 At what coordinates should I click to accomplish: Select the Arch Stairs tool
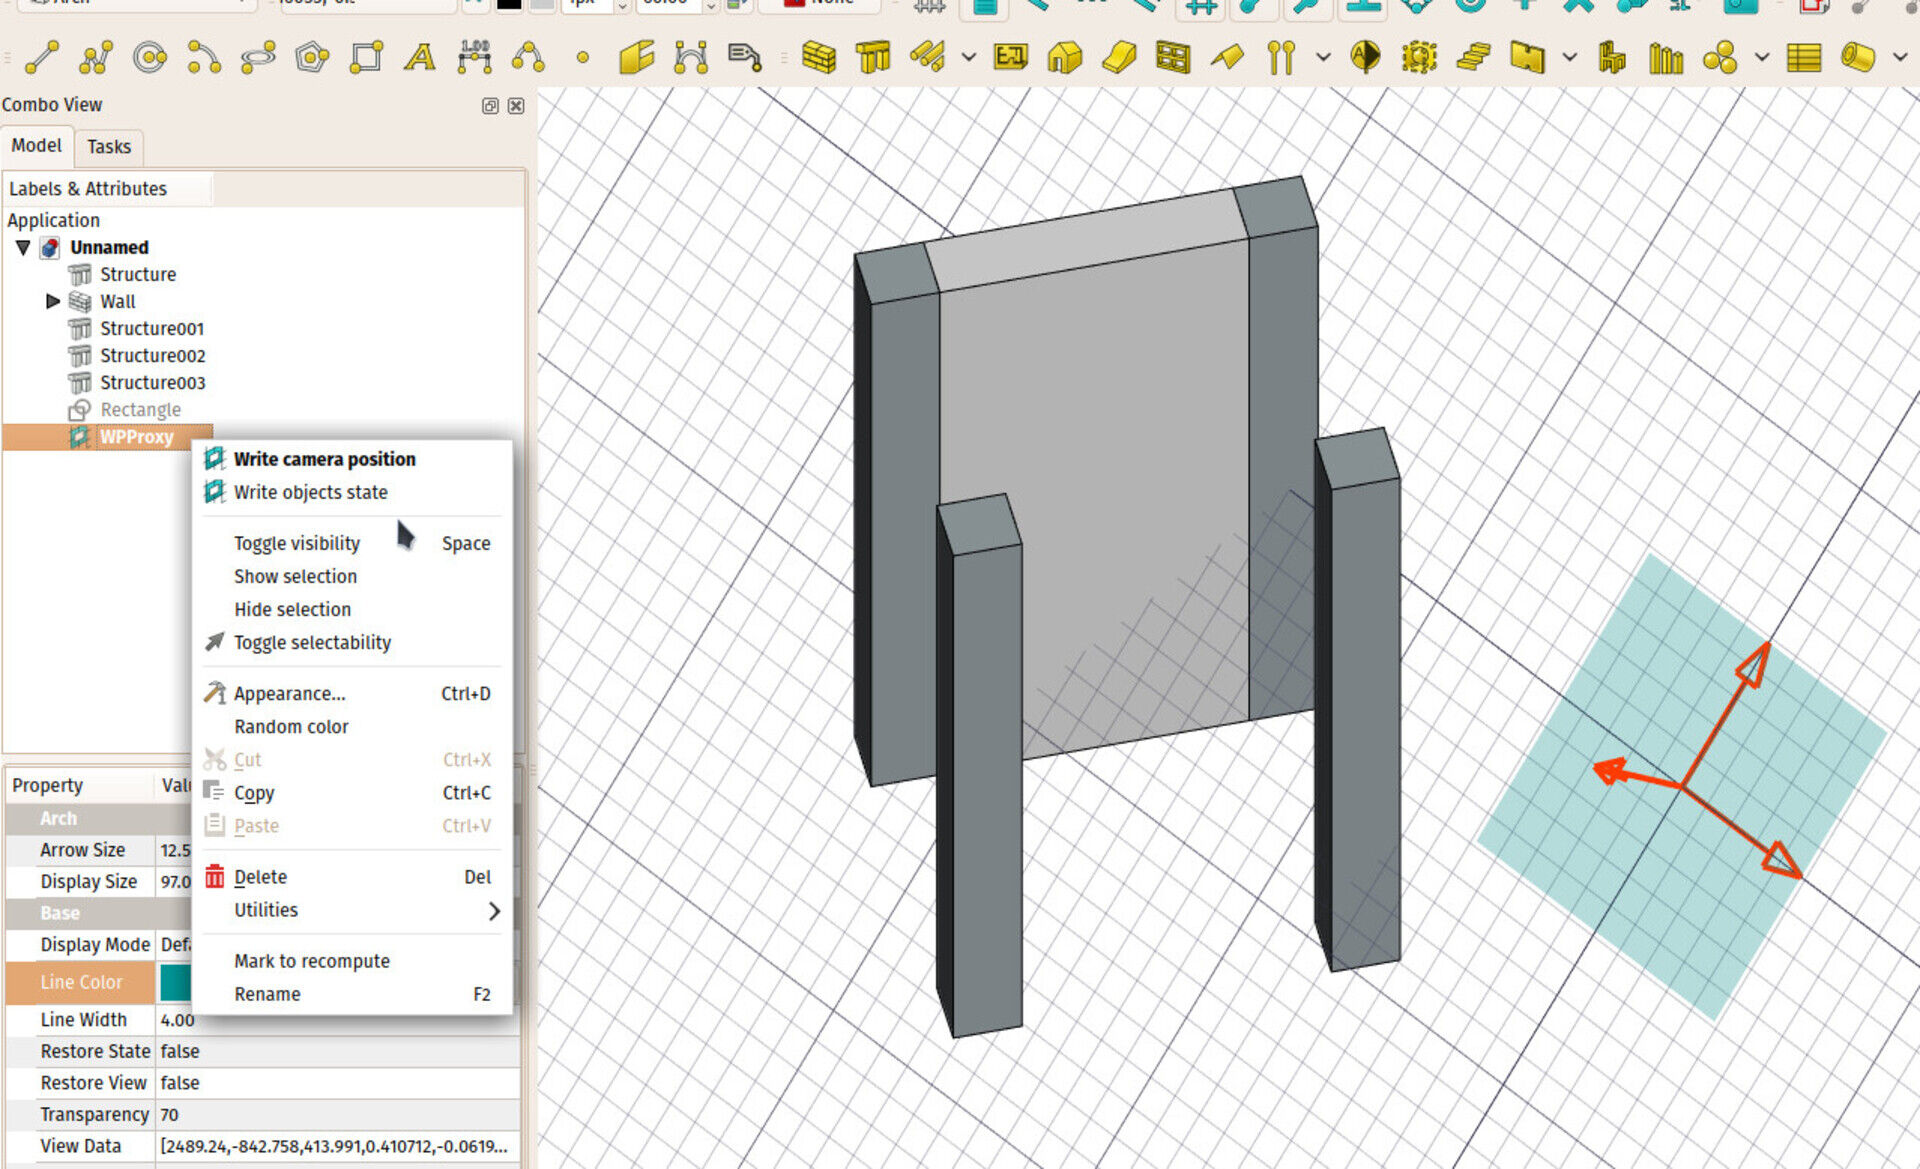[x=1473, y=58]
